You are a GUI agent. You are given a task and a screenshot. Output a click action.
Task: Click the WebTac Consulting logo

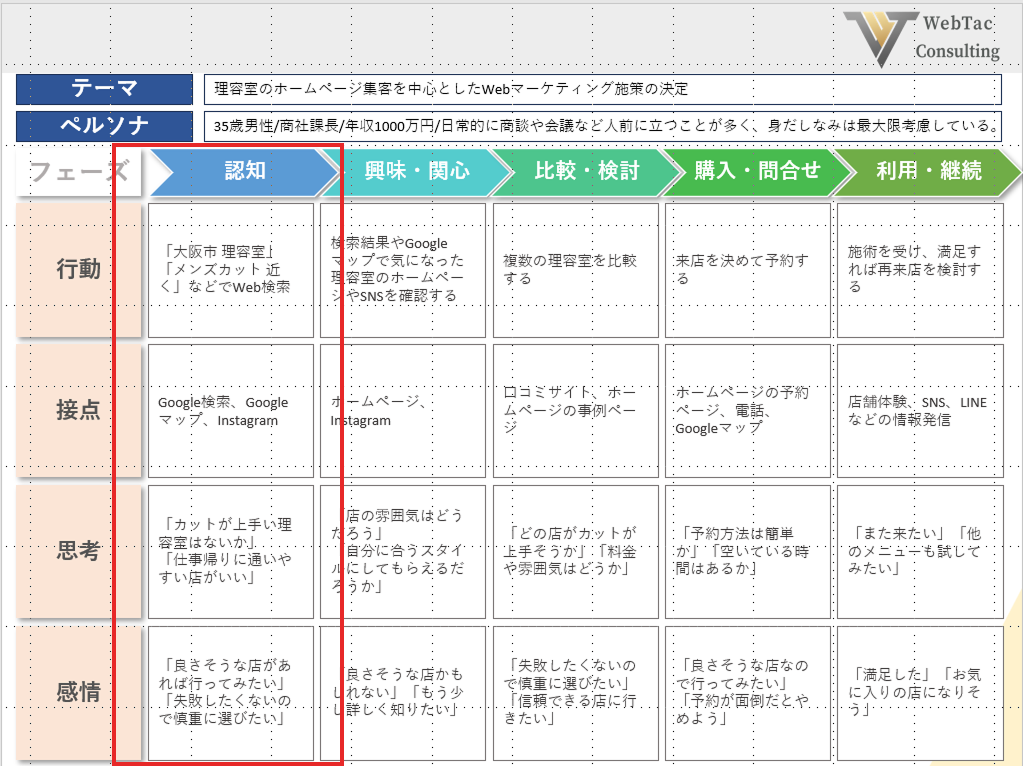pyautogui.click(x=920, y=38)
